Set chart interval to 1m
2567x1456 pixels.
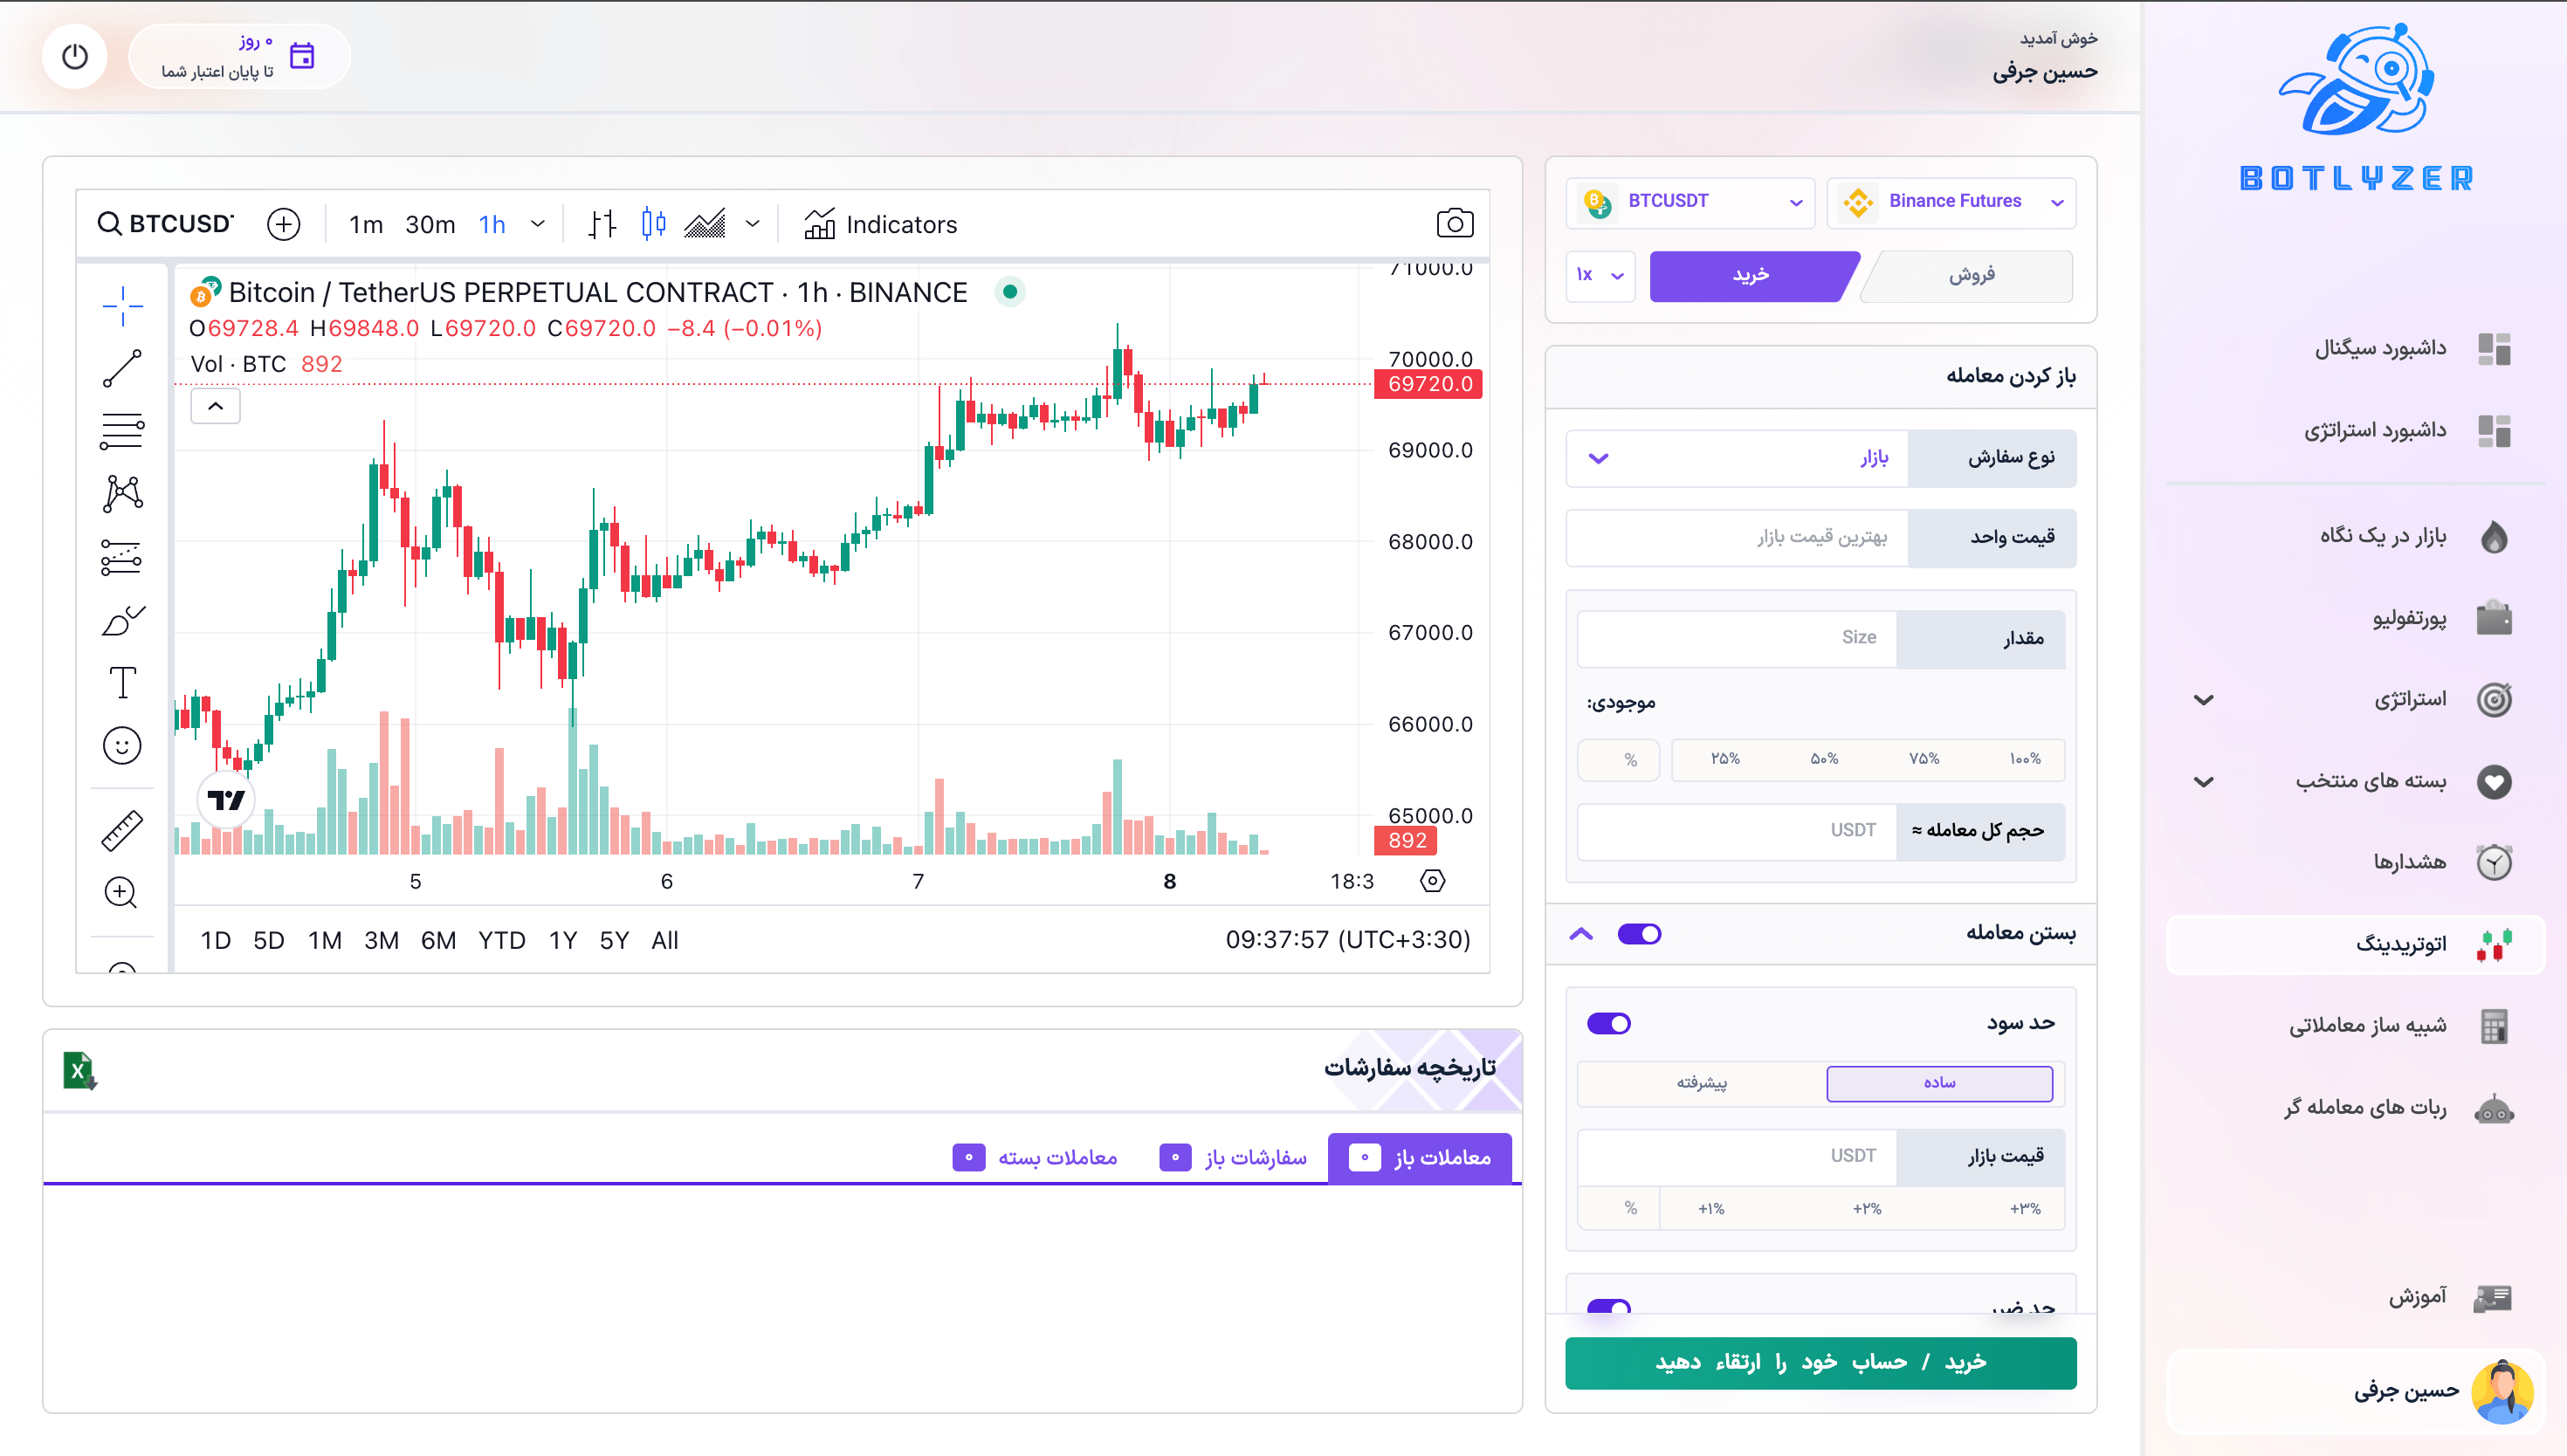[x=366, y=224]
